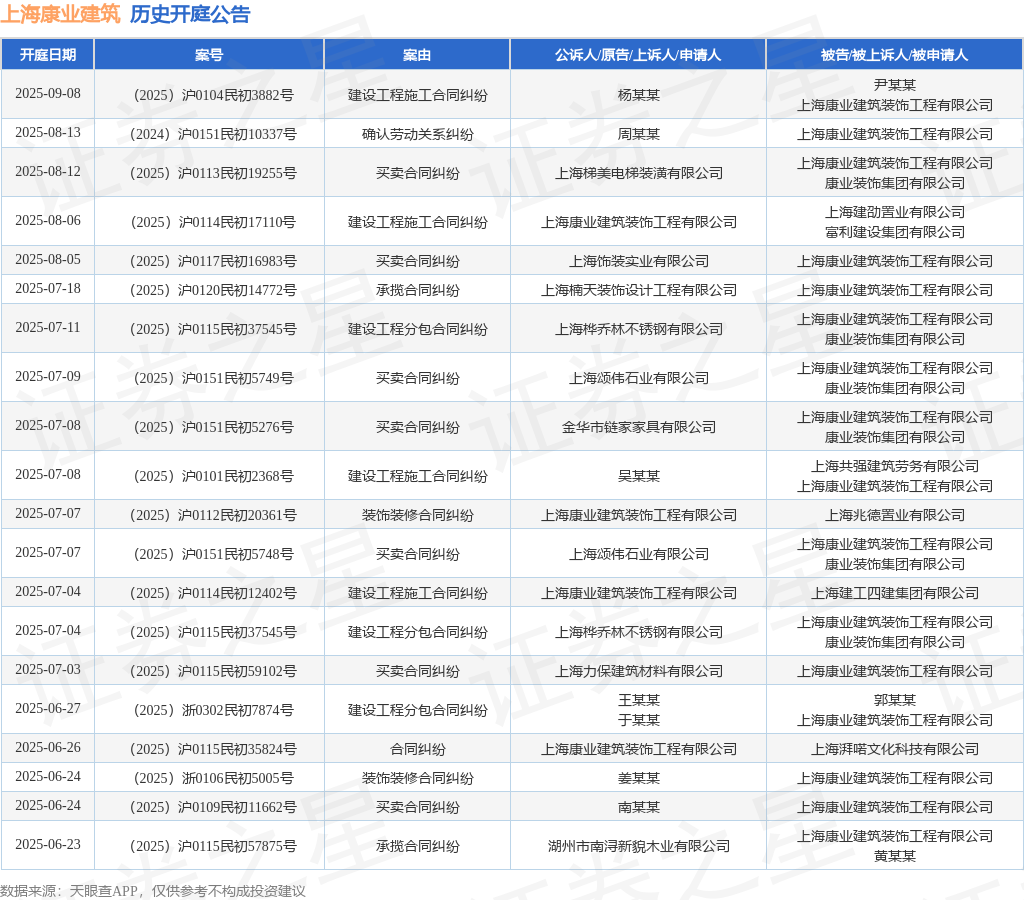The height and width of the screenshot is (900, 1024).
Task: Click case number (2025)沪0151民初5748号
Action: (214, 554)
